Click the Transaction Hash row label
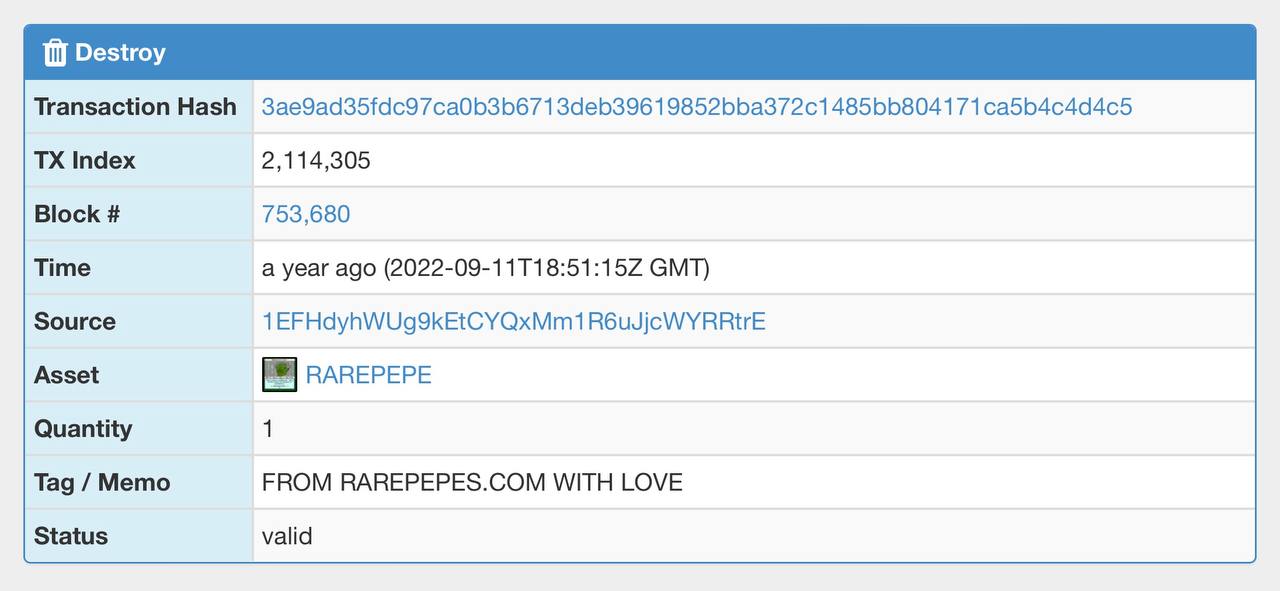1280x591 pixels. [135, 107]
